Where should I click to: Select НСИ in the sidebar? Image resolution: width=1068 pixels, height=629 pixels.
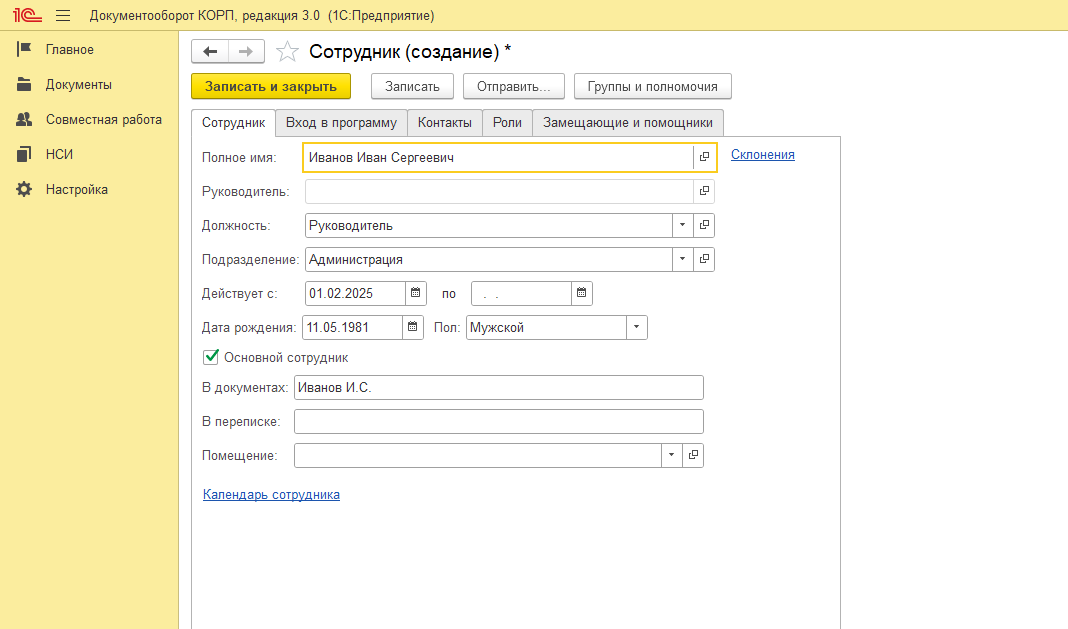coord(59,154)
